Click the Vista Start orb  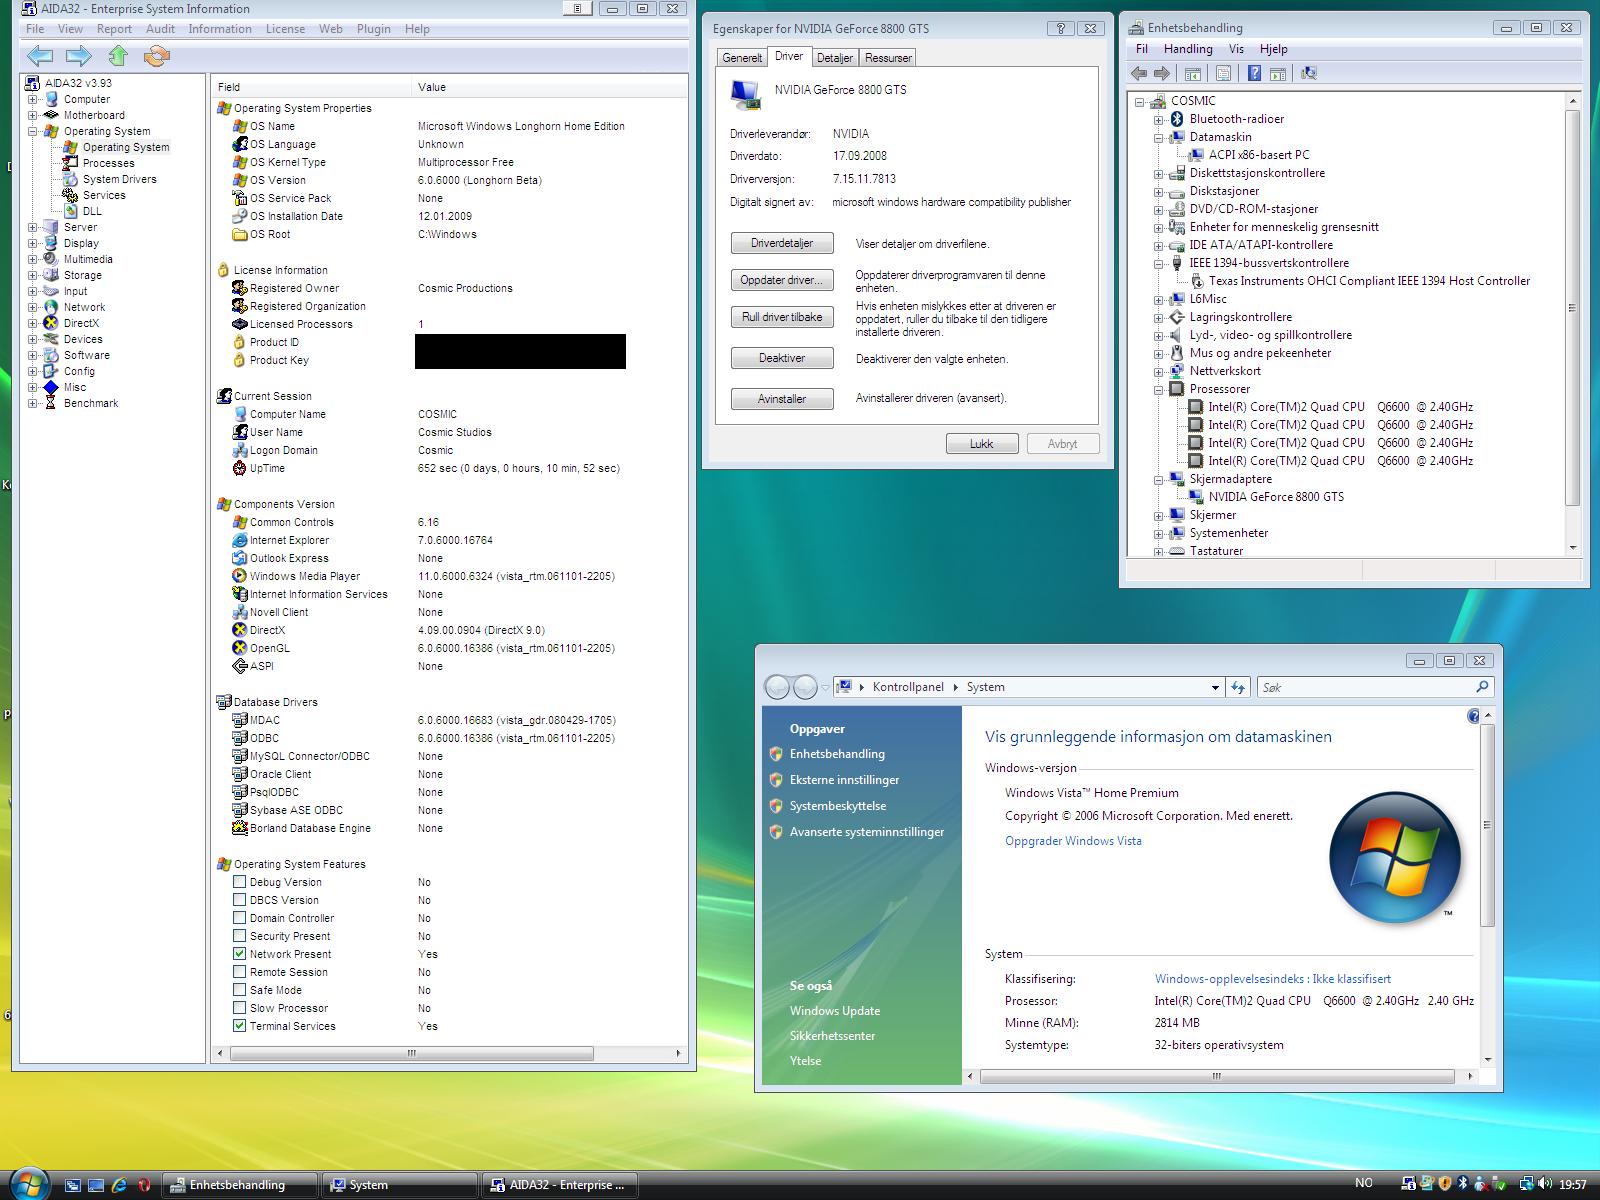point(28,1184)
